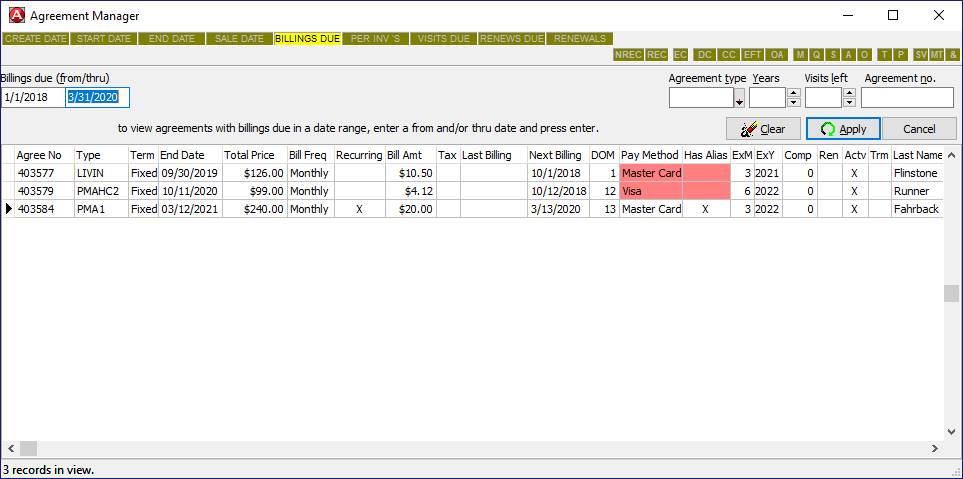963x479 pixels.
Task: Select the EFT filter button
Action: [753, 55]
